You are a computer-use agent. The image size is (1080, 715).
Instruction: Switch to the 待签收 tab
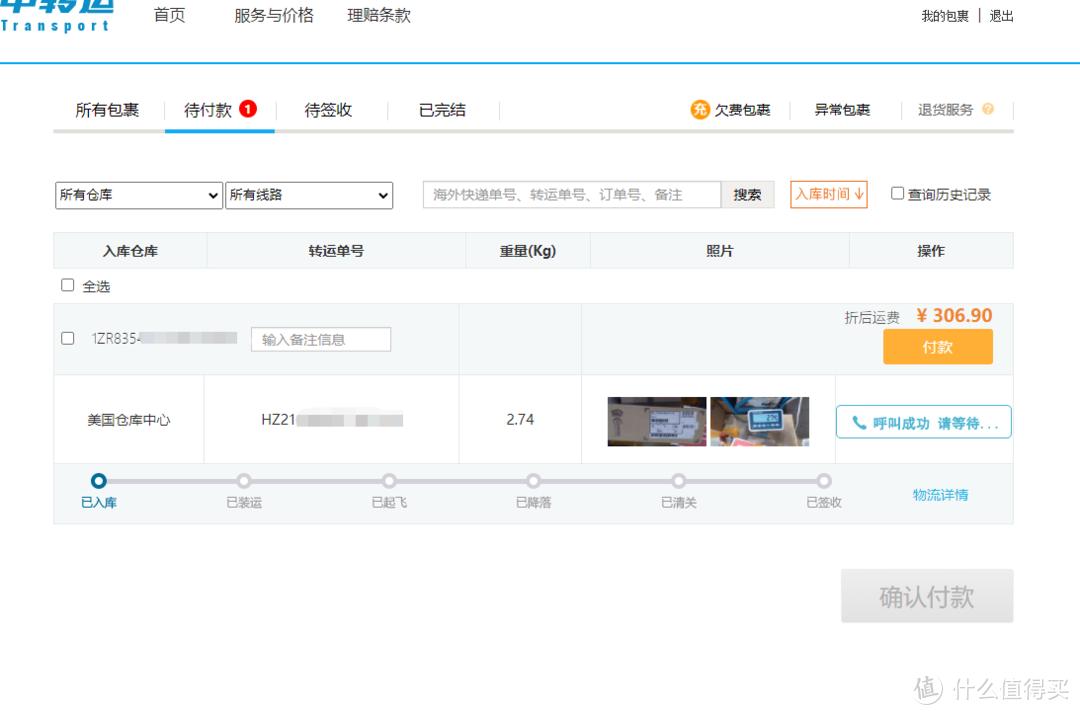pyautogui.click(x=328, y=110)
